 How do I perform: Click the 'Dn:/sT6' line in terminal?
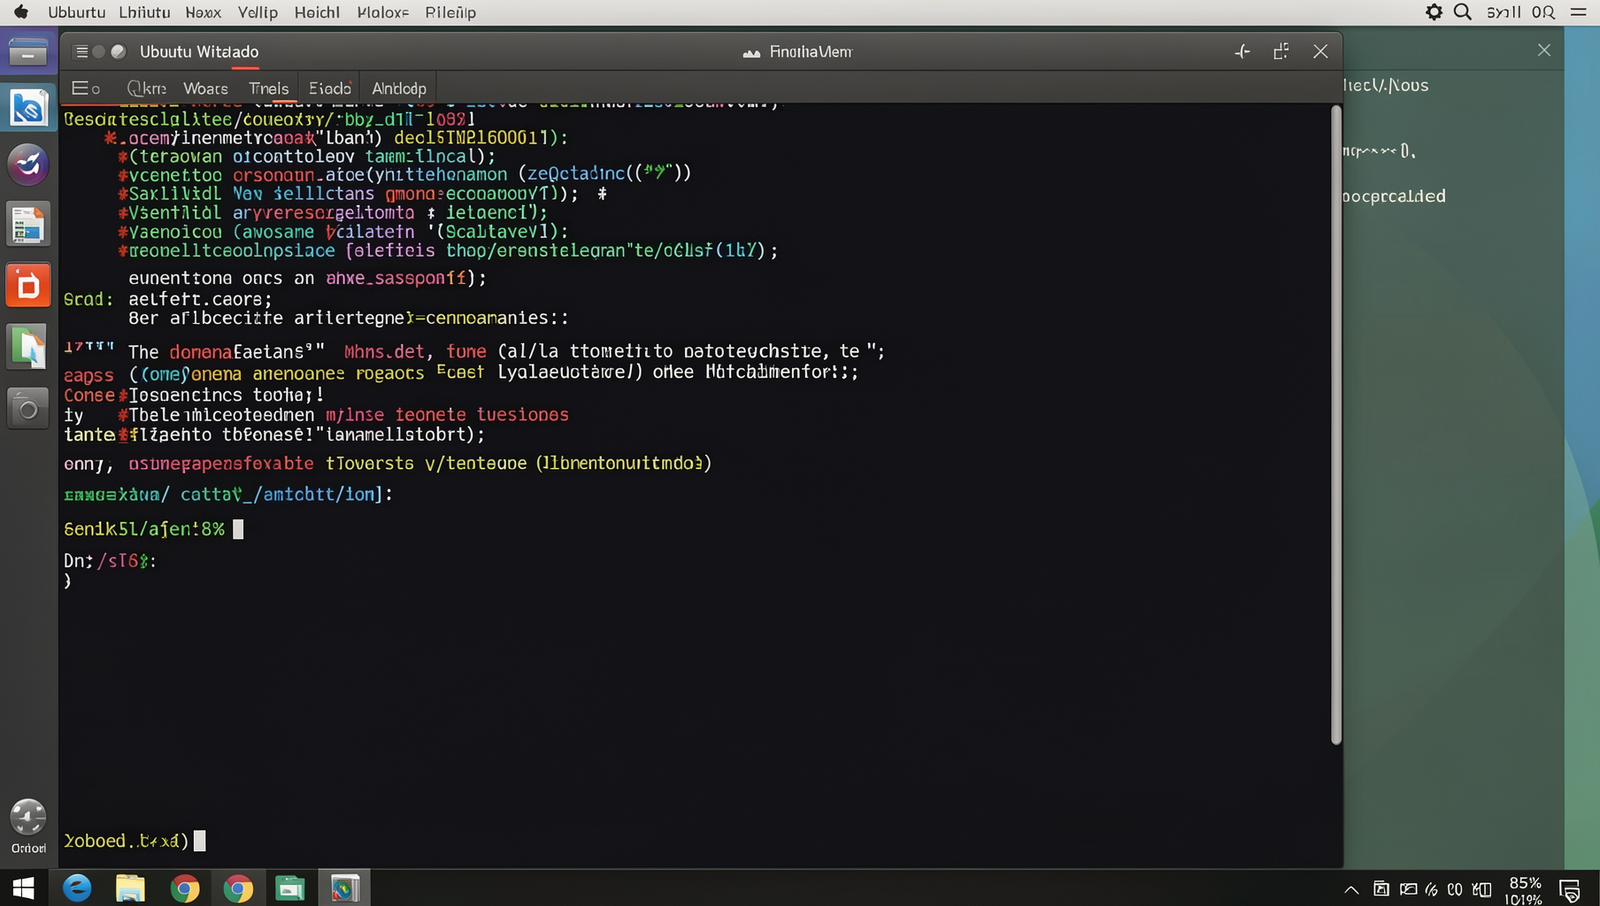pos(110,561)
